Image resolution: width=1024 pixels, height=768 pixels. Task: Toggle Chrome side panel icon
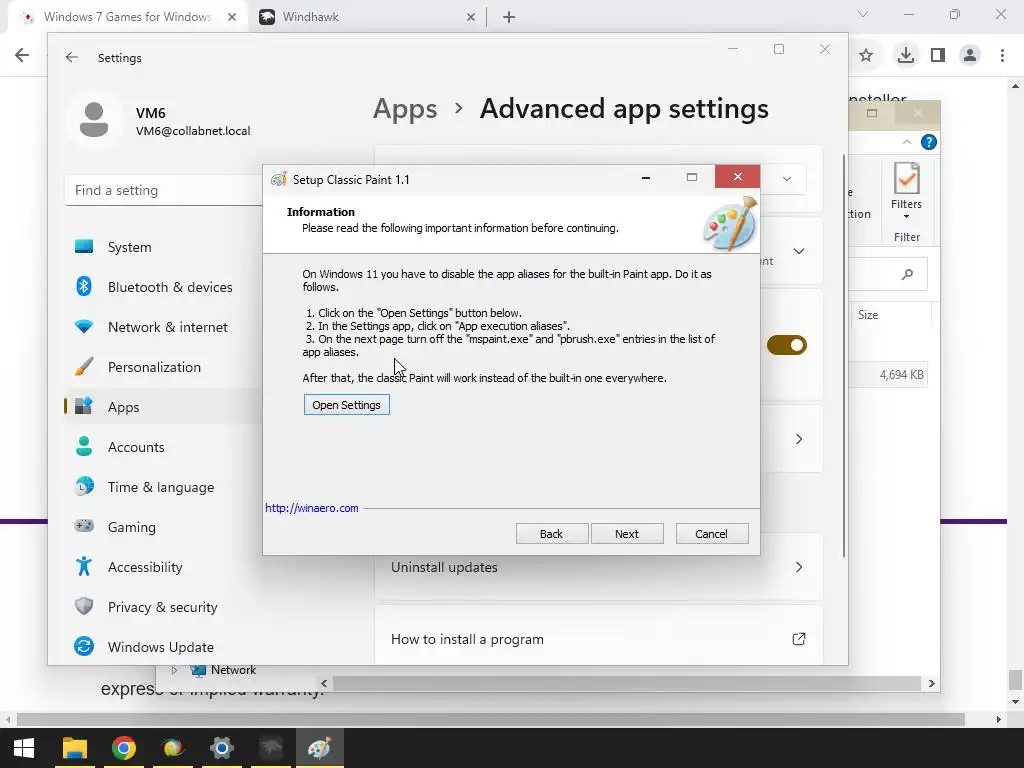coord(938,55)
